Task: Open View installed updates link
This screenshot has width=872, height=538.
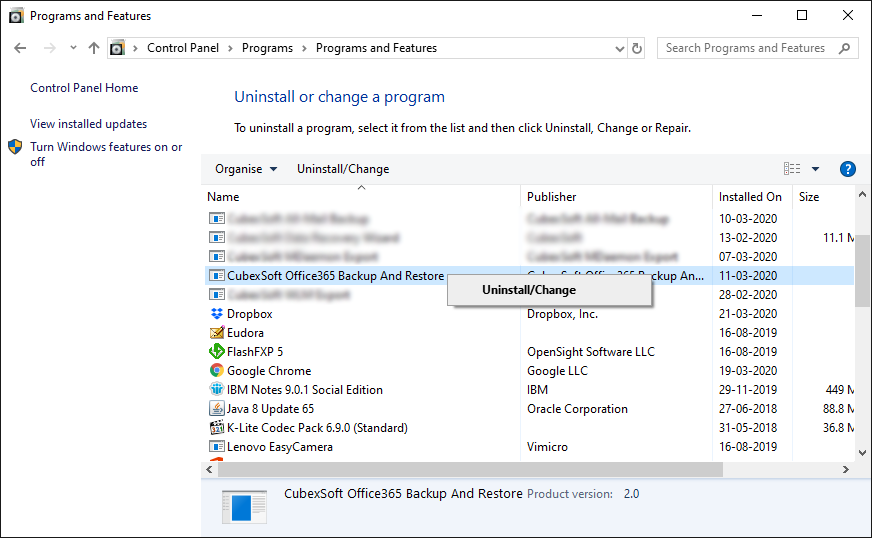Action: point(88,124)
